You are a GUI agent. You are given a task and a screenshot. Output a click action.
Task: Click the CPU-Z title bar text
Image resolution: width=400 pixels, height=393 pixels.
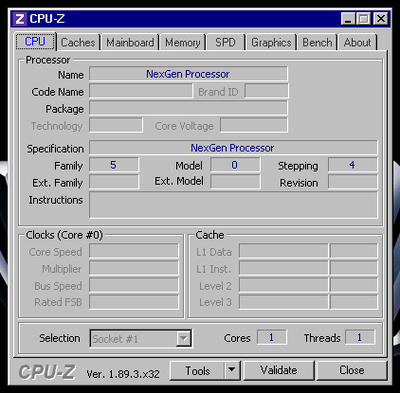pyautogui.click(x=47, y=19)
